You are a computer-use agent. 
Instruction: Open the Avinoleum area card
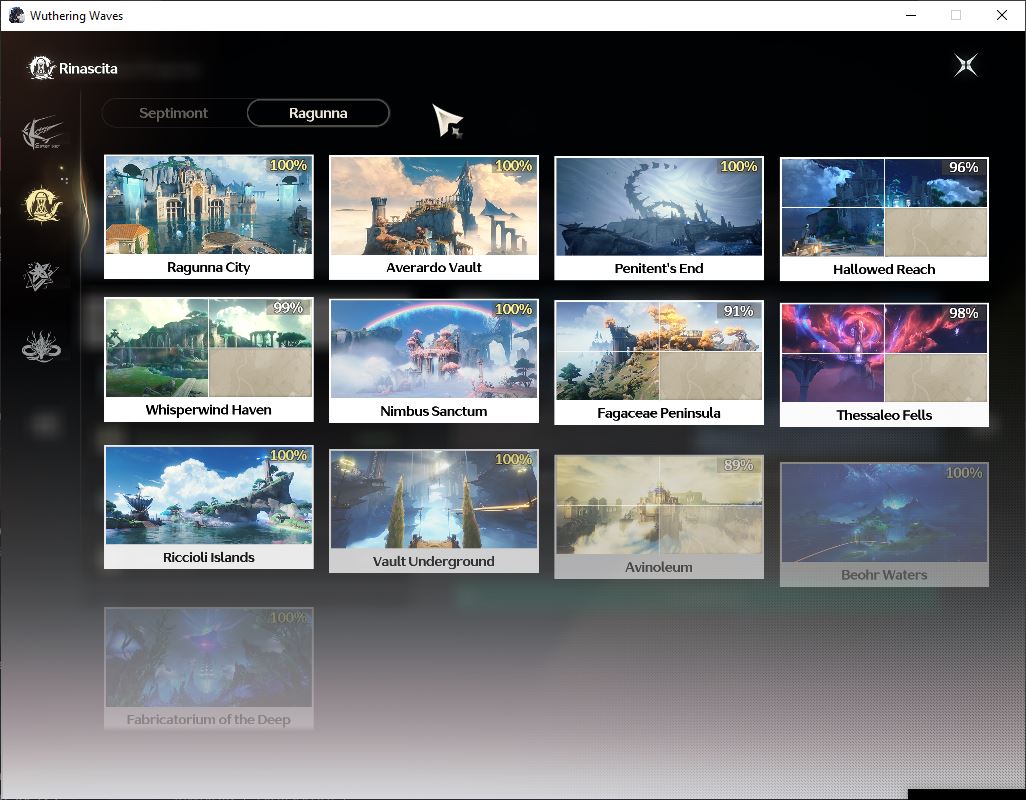pos(659,517)
